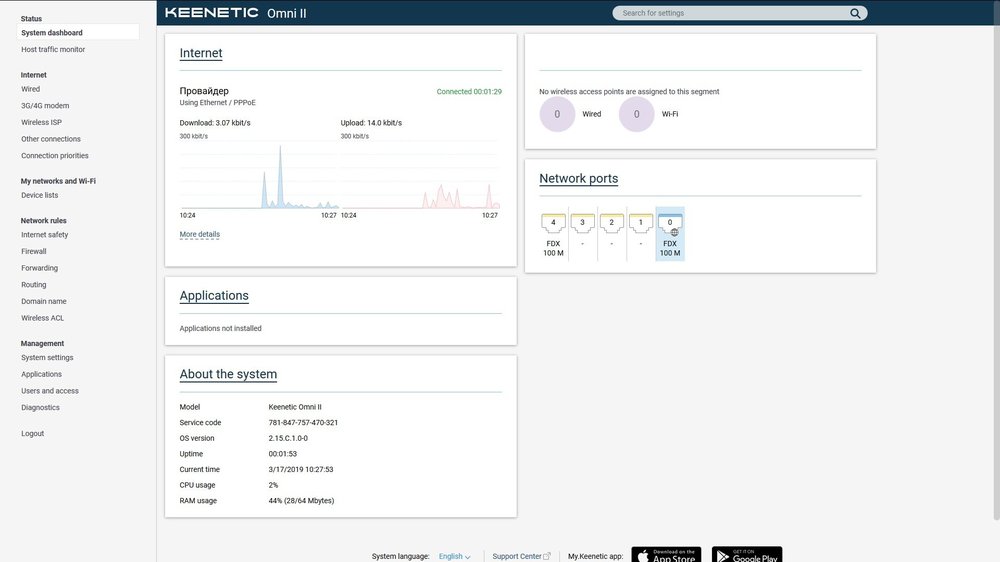Image resolution: width=1000 pixels, height=562 pixels.
Task: Click the Wired devices count circle
Action: pos(557,114)
